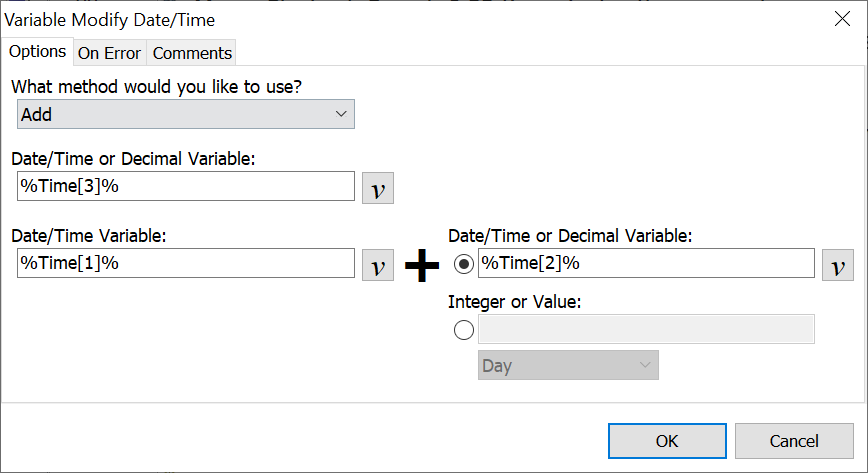Open variable picker for the %Time[2]% field
868x473 pixels.
[837, 264]
